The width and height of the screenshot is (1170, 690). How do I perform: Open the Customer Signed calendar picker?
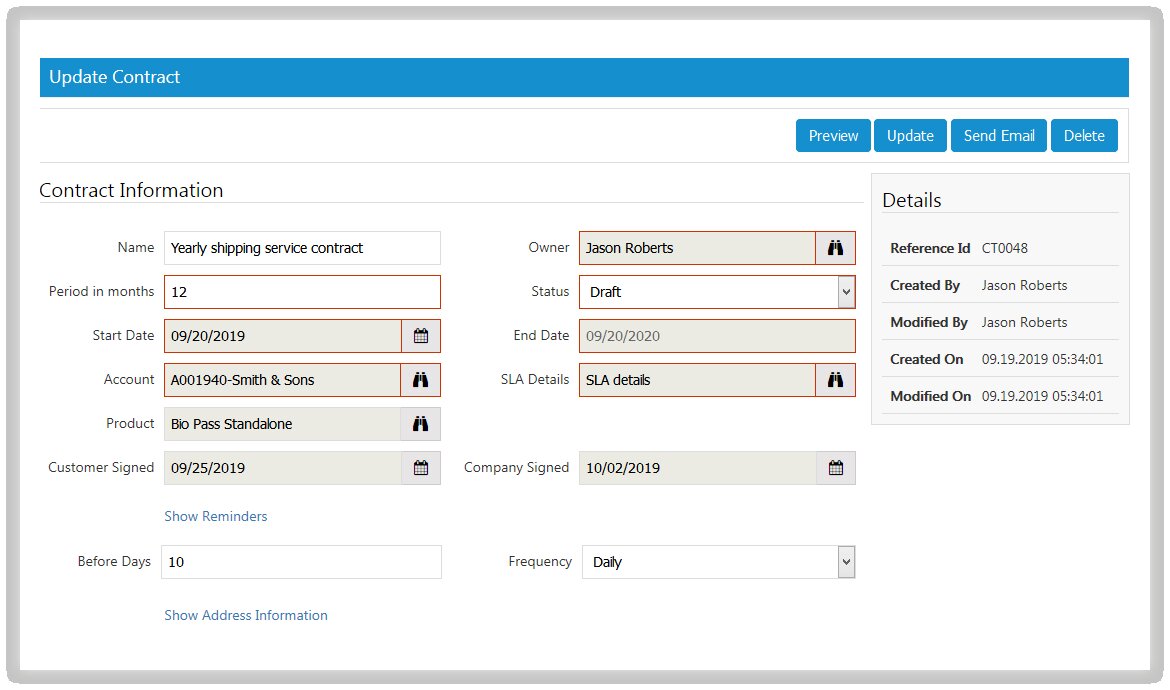pos(421,468)
